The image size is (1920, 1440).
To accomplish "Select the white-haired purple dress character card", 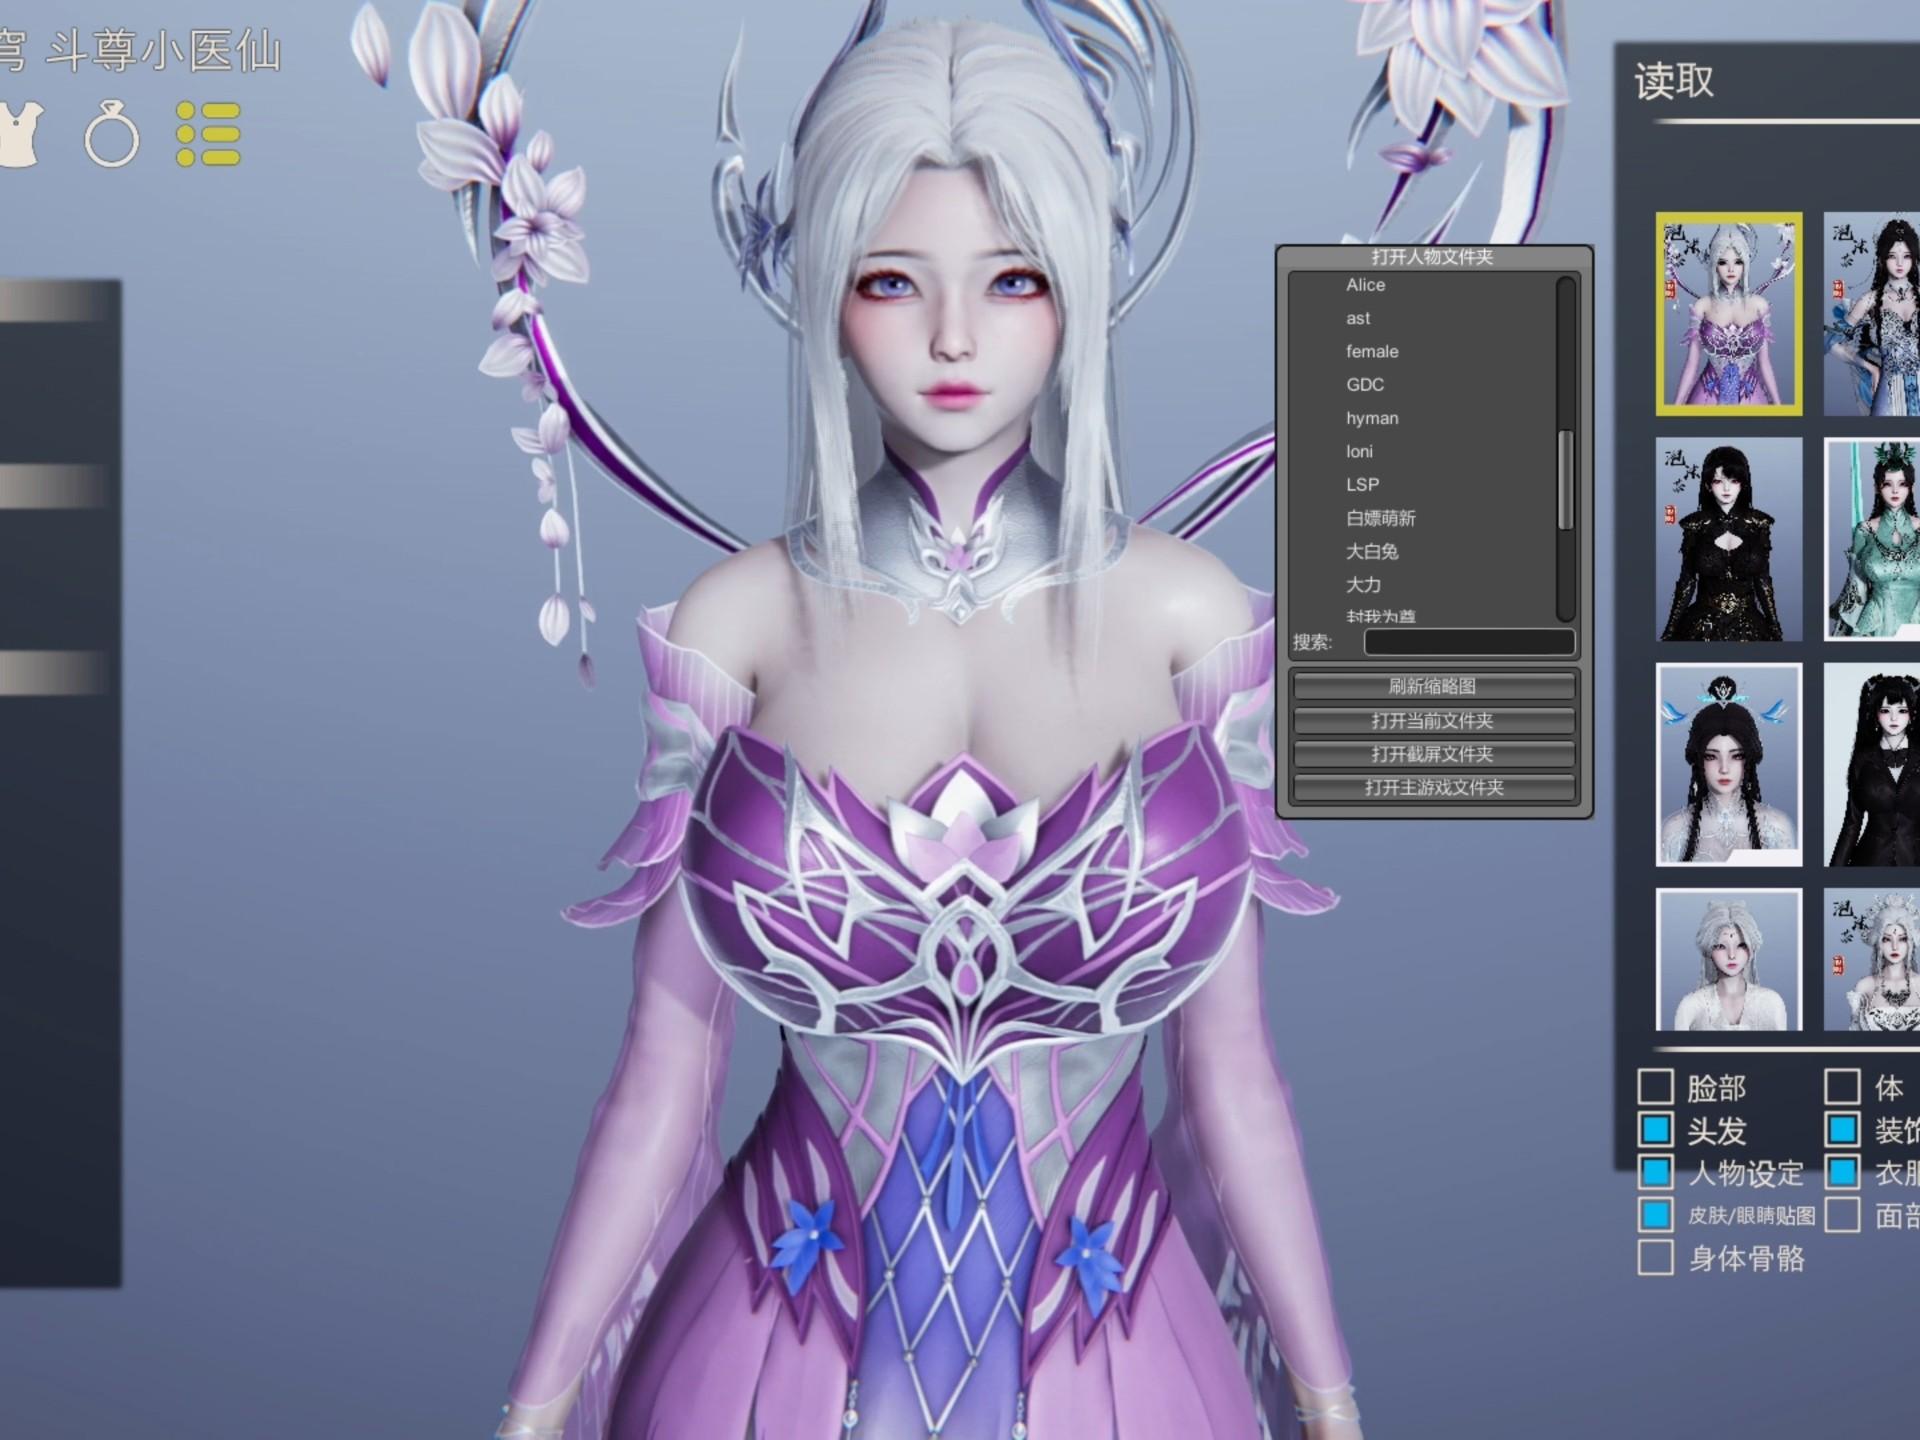I will 1728,314.
